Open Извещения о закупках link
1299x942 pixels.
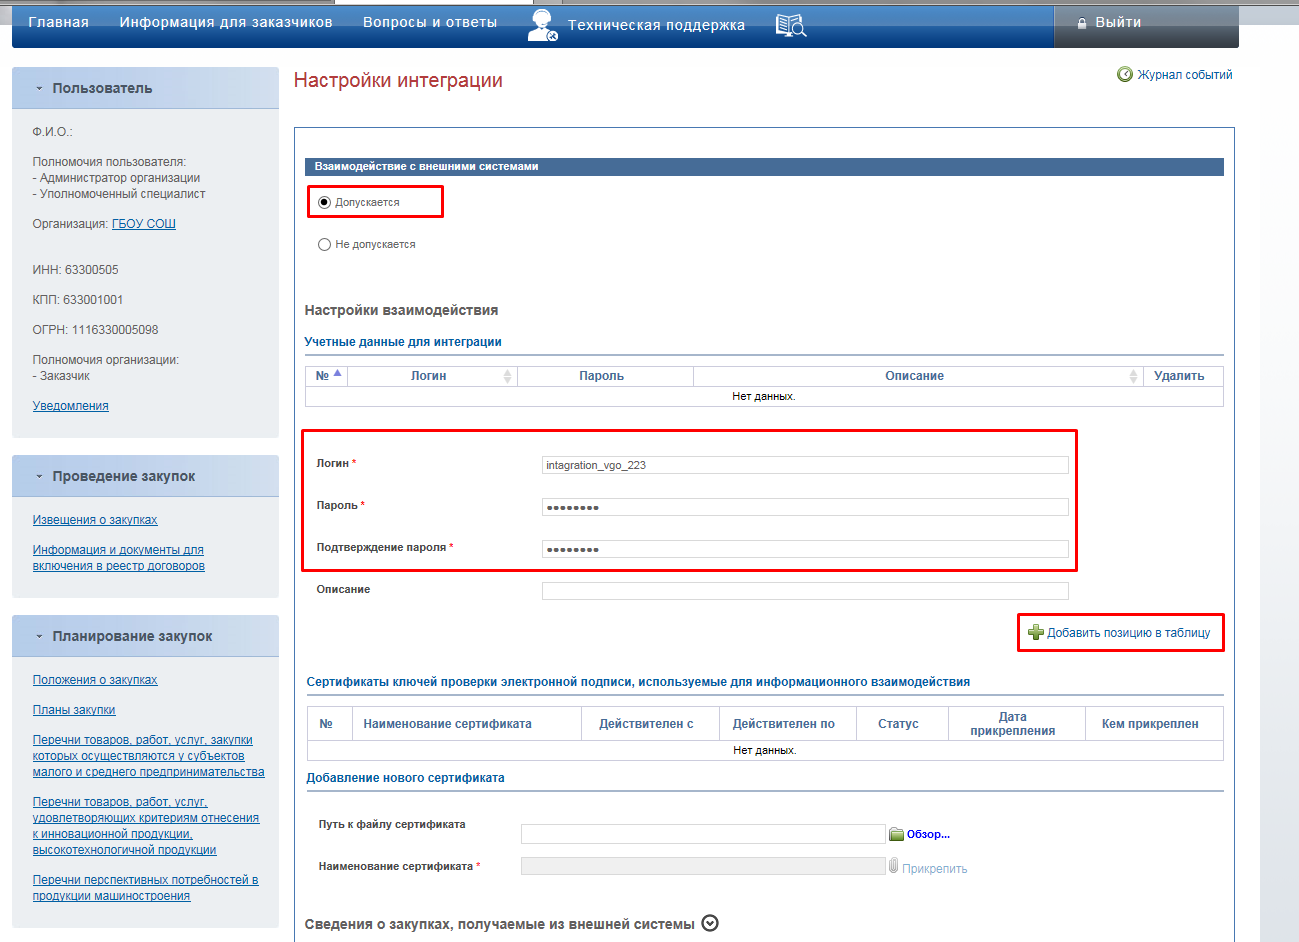click(95, 520)
